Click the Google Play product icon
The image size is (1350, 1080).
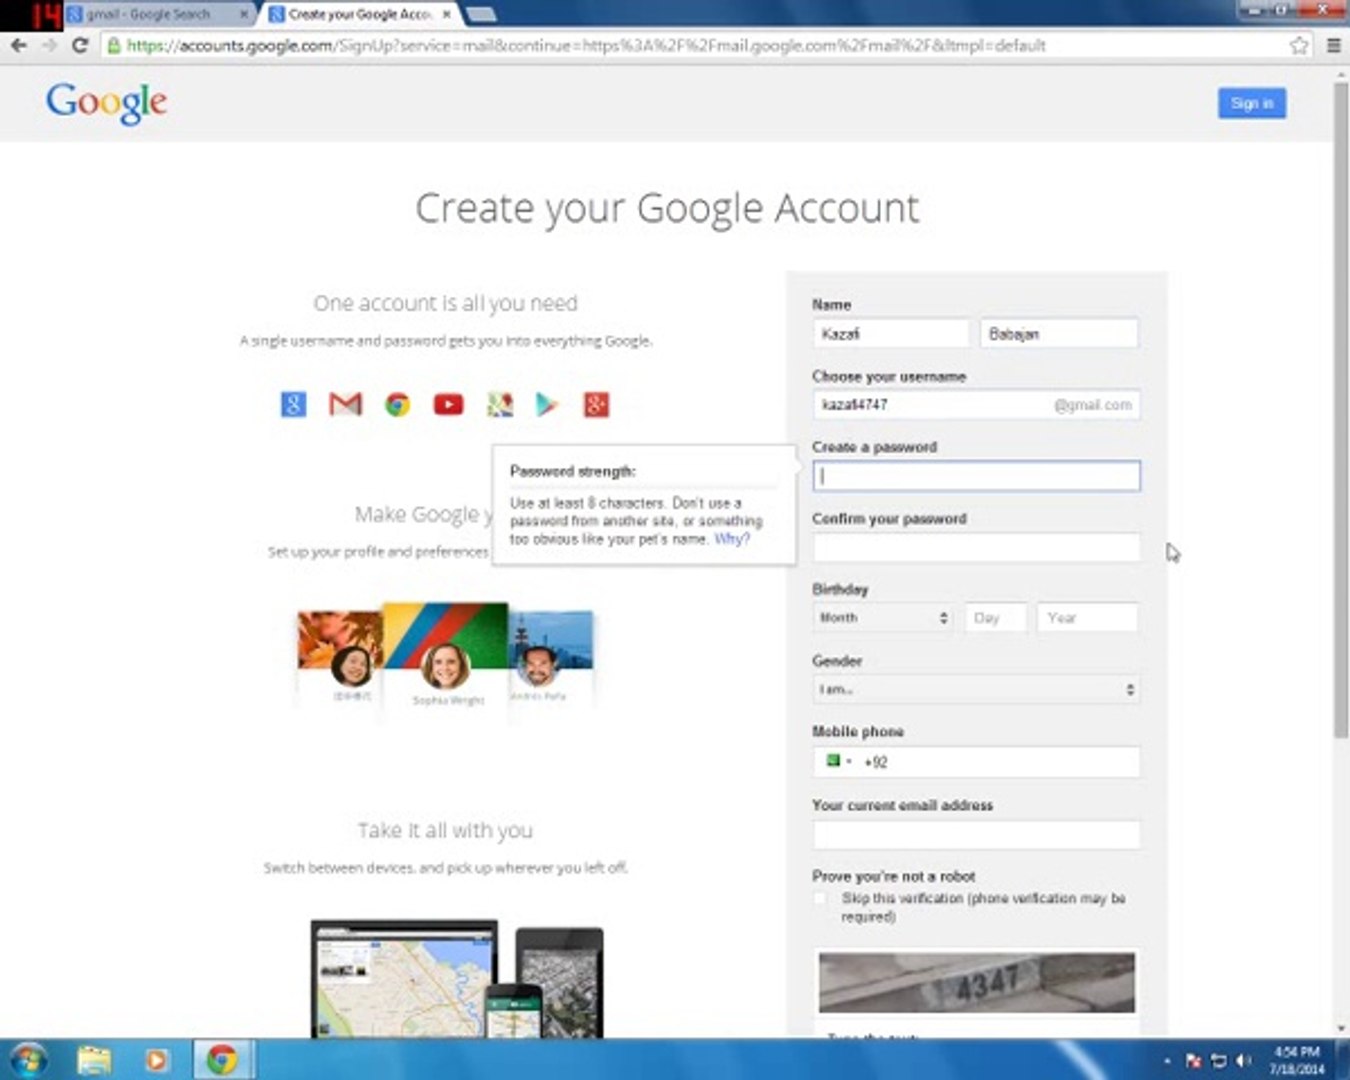point(546,404)
